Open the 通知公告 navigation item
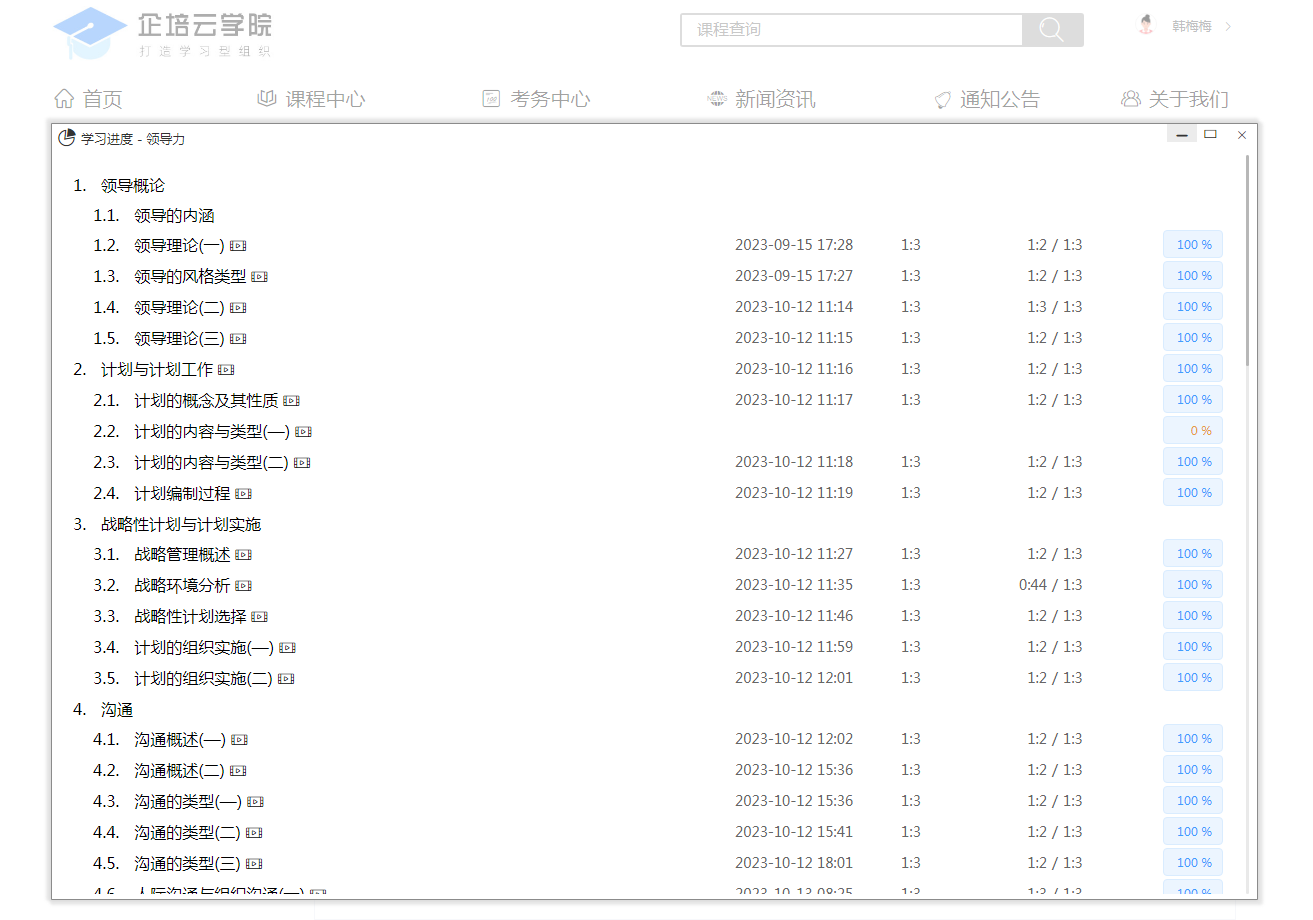1313x920 pixels. (x=986, y=99)
